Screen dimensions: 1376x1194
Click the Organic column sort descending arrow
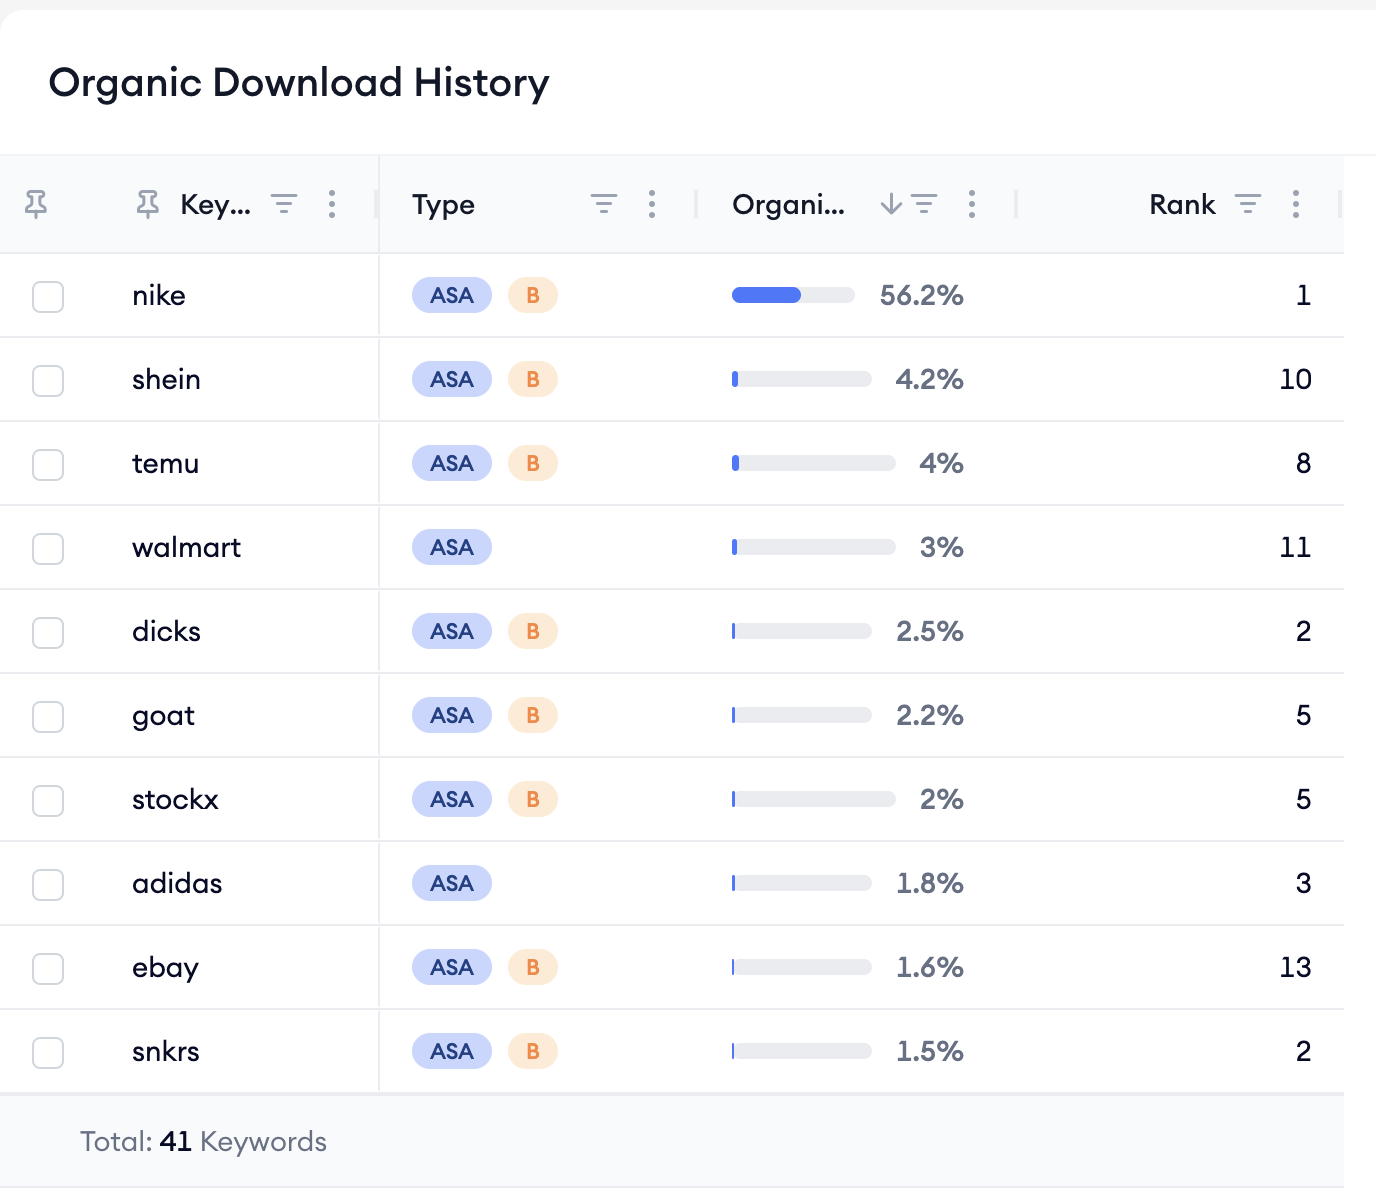891,205
